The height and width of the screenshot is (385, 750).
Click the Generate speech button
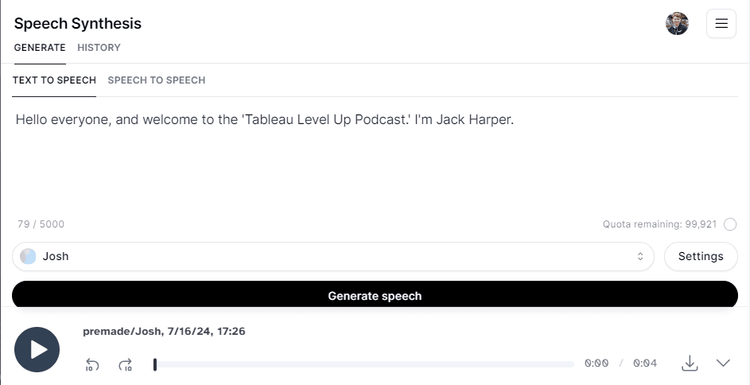[375, 295]
